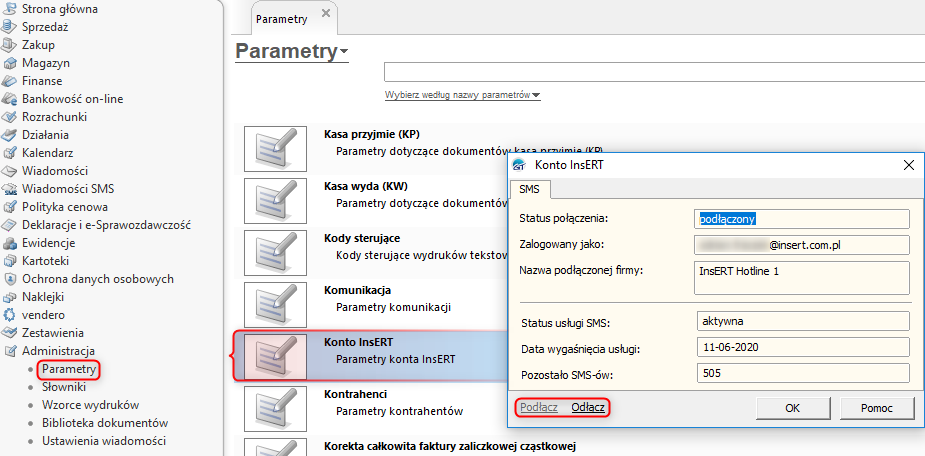Image resolution: width=925 pixels, height=456 pixels.
Task: Select the Kasa przyjmie (KP) title
Action: point(372,134)
